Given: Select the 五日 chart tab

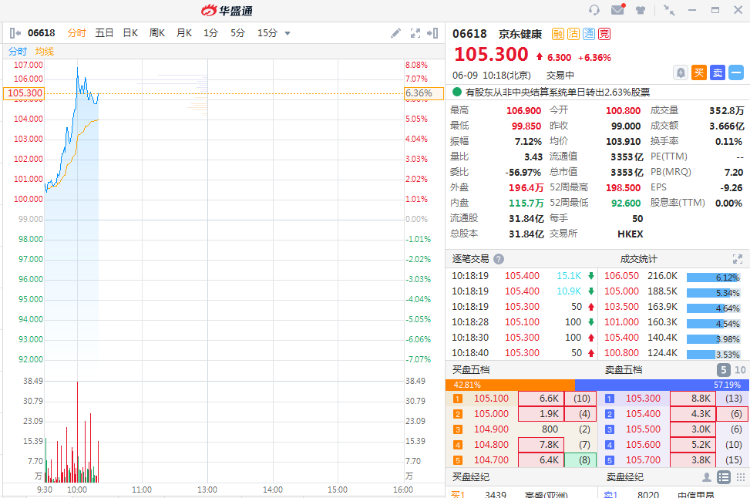Looking at the screenshot, I should click(104, 33).
